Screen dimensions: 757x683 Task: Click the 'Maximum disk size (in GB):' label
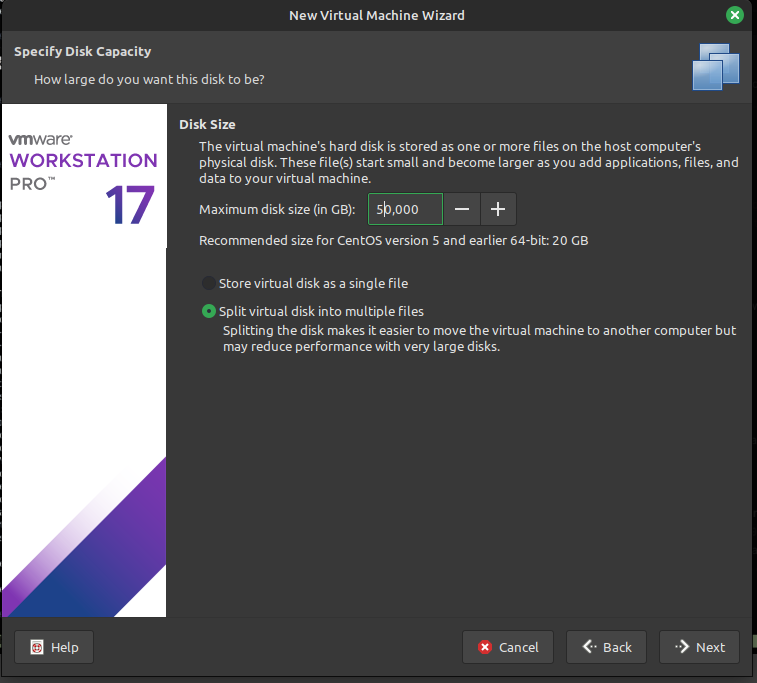(277, 209)
